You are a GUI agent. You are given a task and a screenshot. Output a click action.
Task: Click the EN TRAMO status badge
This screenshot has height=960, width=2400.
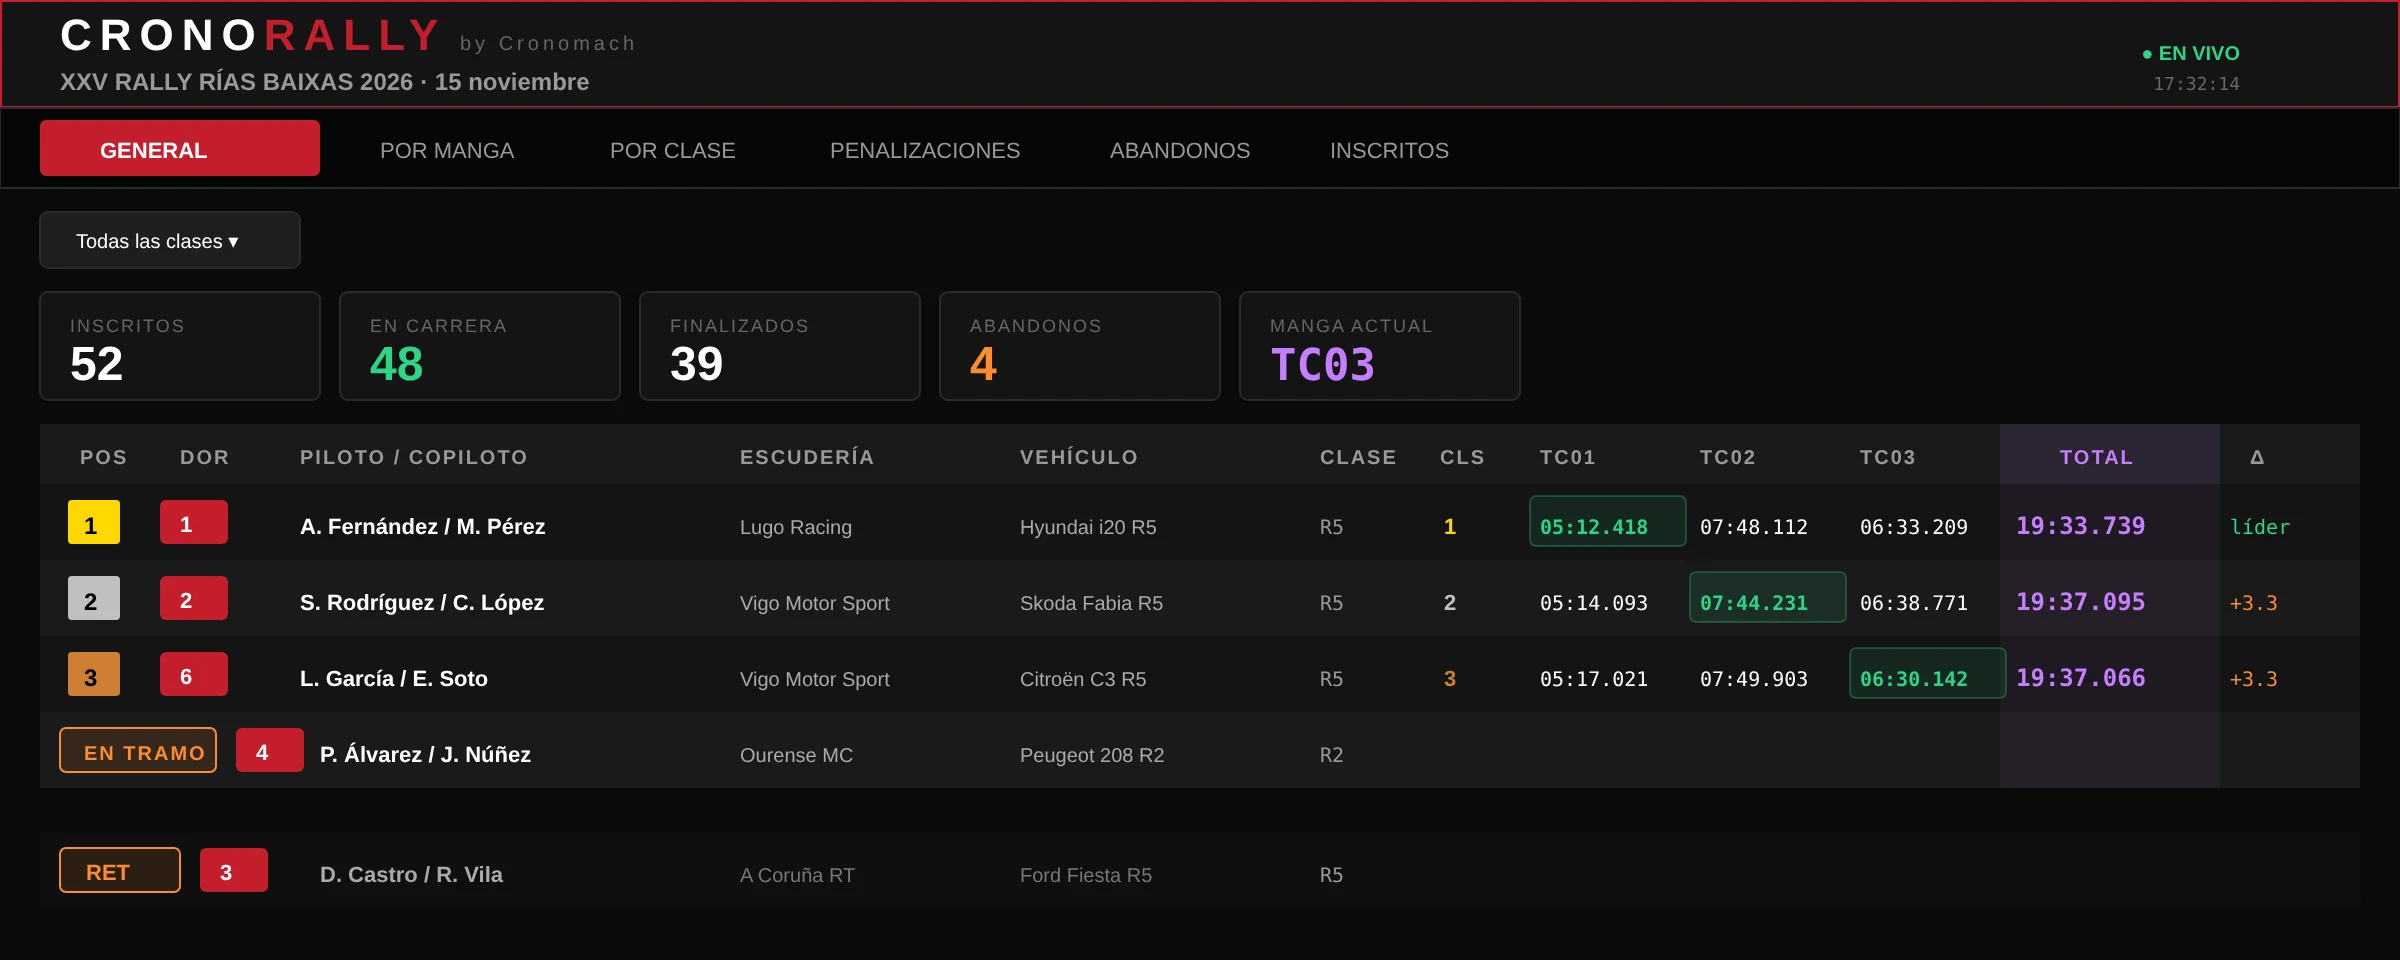(138, 750)
